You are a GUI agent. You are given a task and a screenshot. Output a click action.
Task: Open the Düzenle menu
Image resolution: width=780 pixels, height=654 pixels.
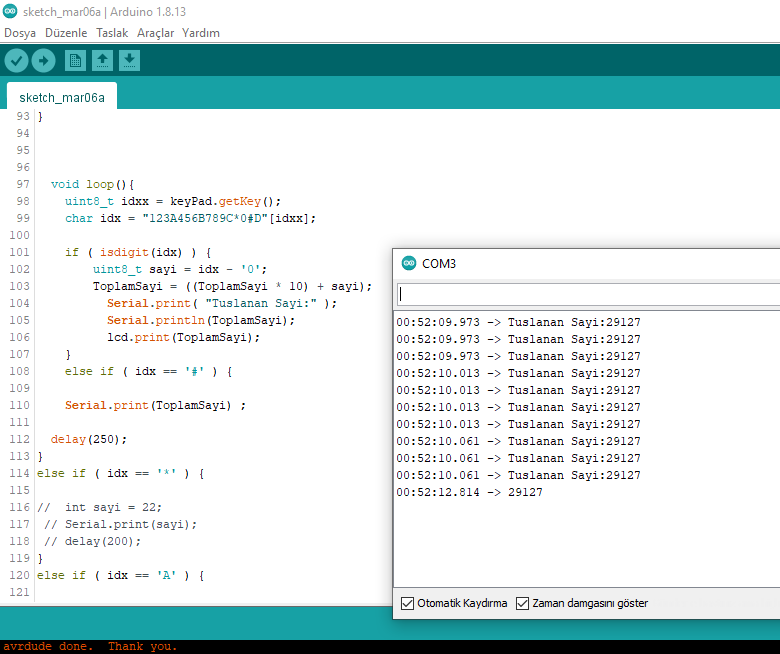(66, 33)
